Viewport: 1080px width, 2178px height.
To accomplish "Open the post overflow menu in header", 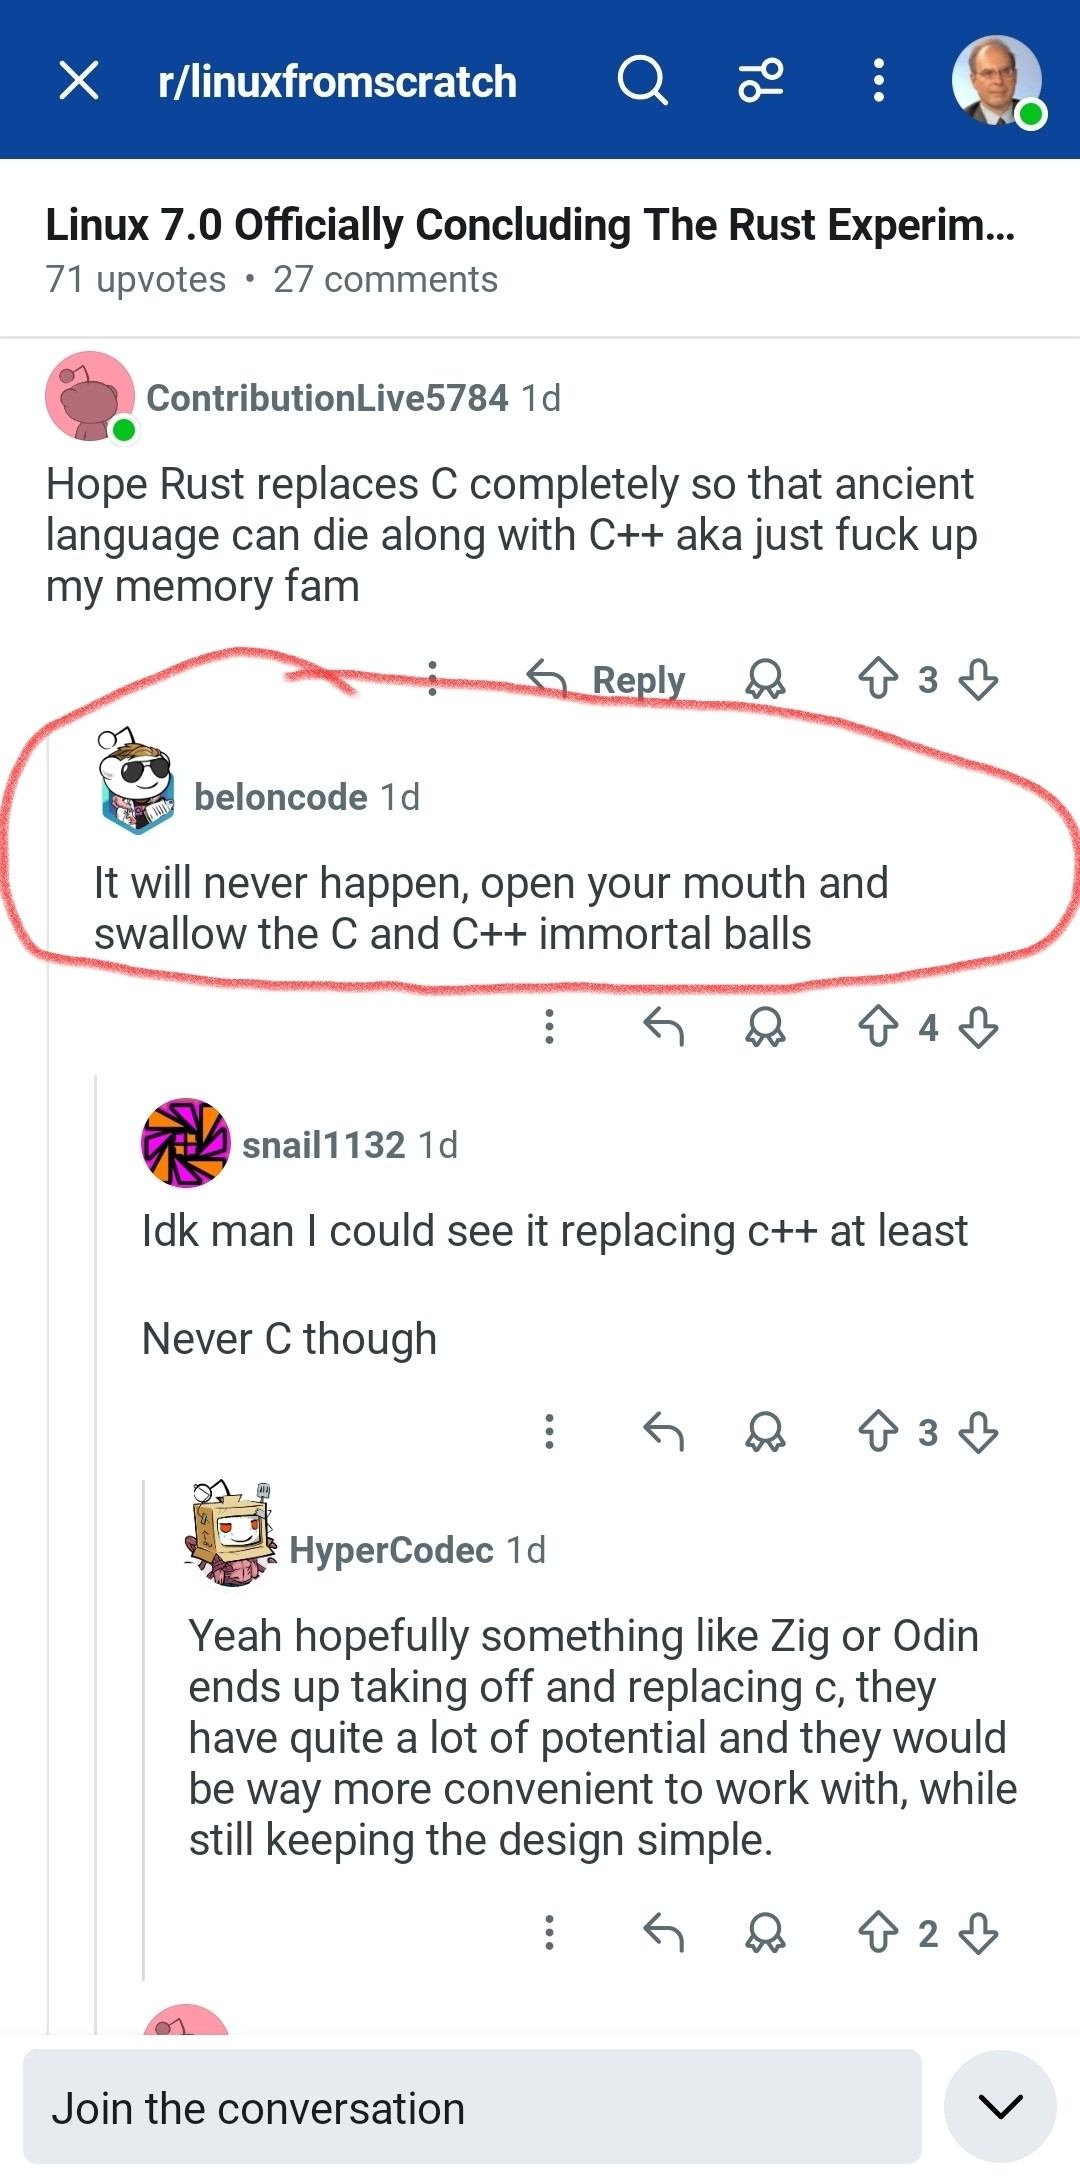I will [x=878, y=80].
